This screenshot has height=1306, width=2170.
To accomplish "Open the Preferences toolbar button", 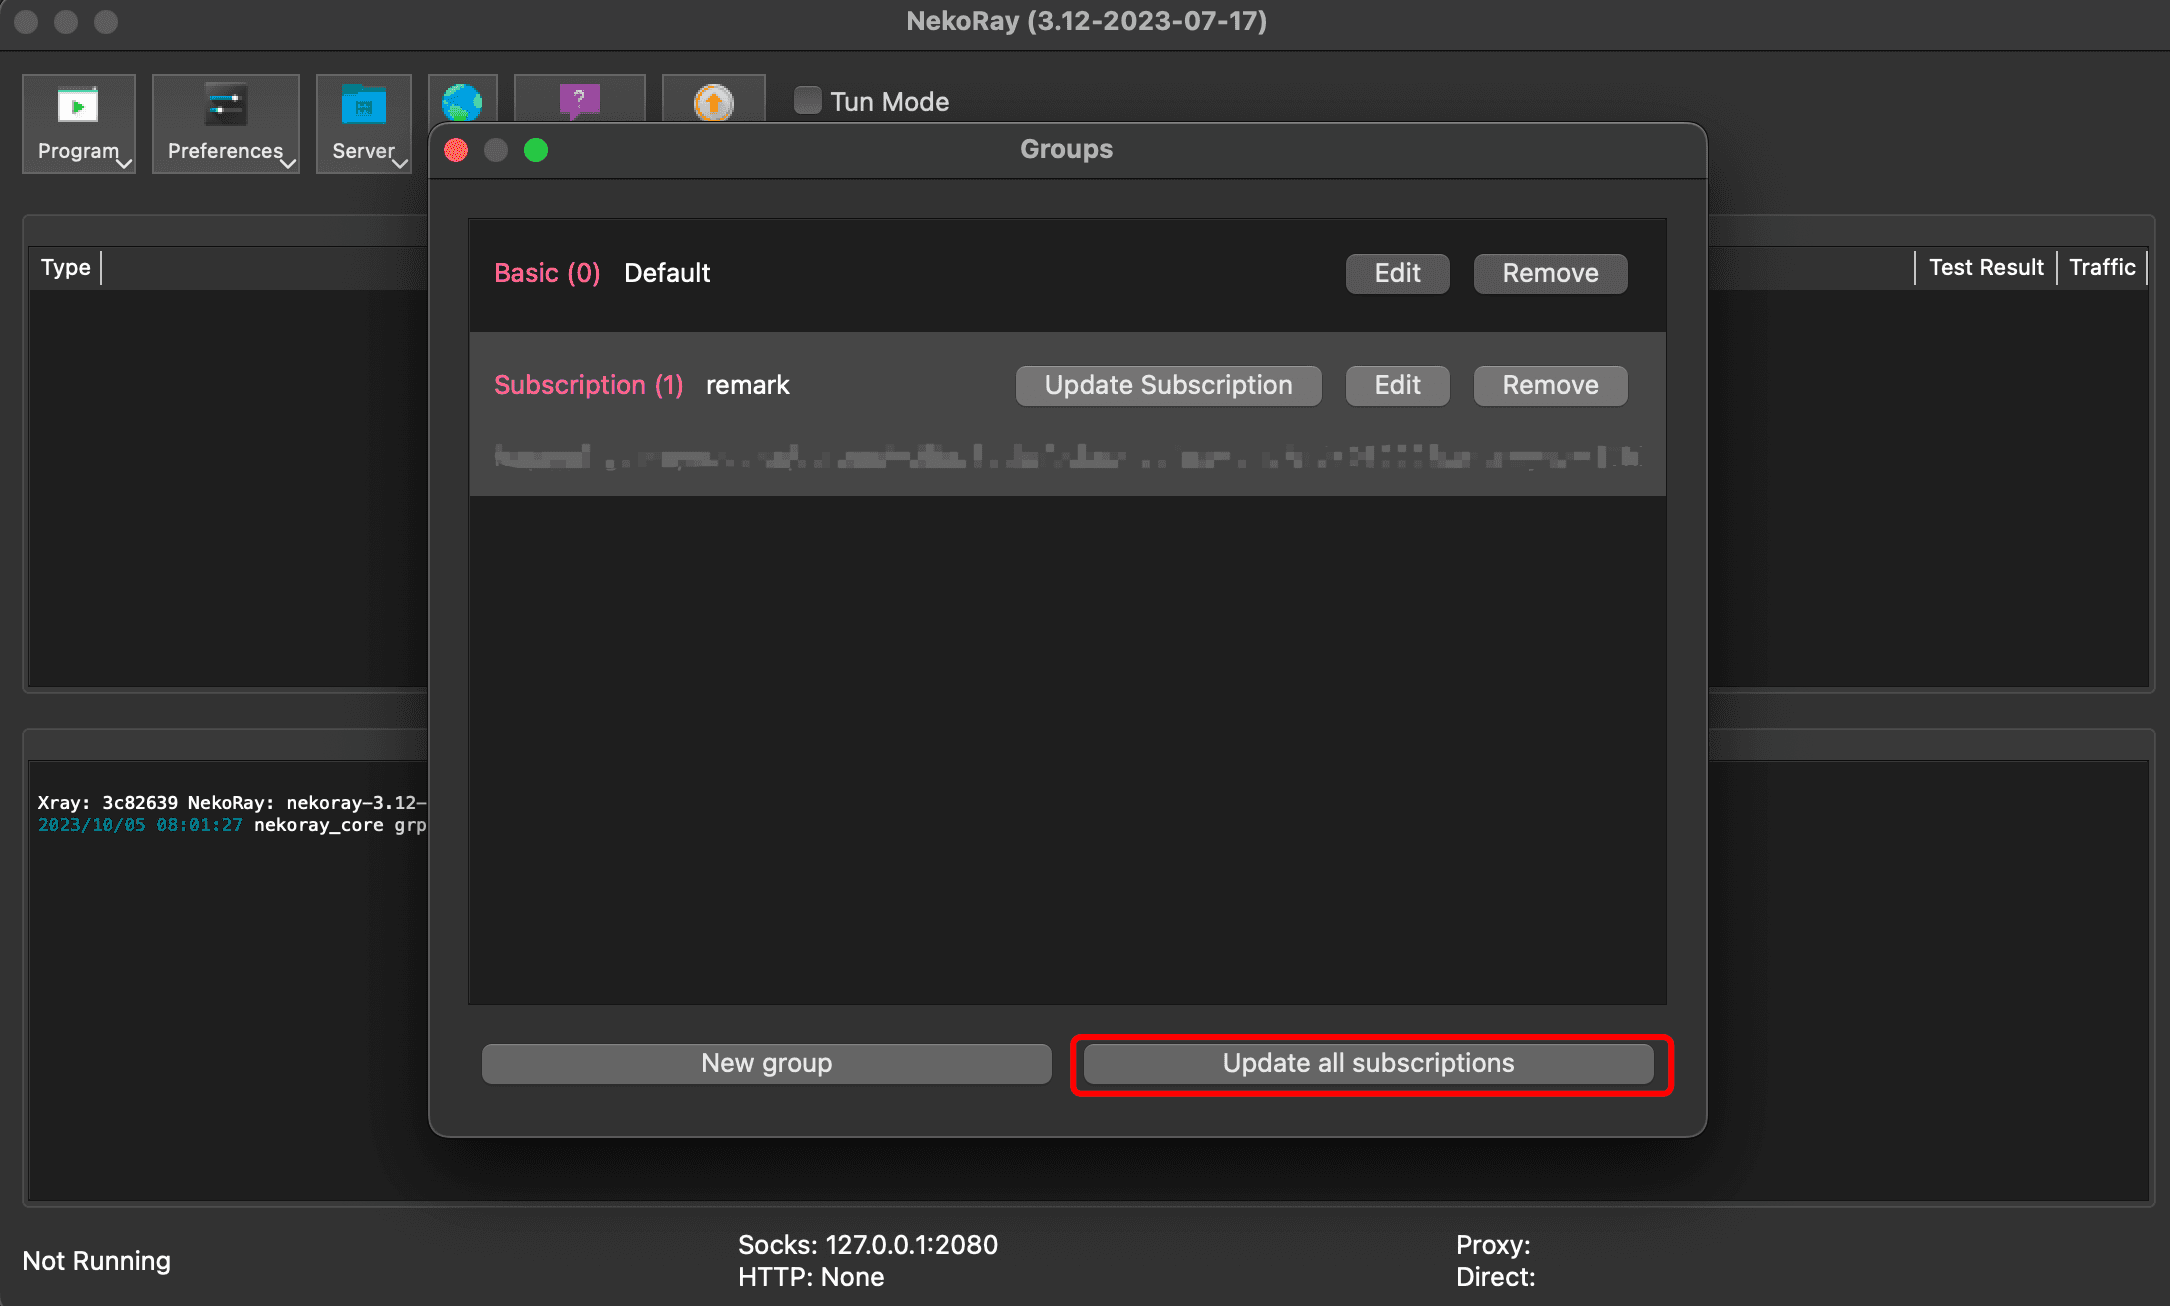I will pyautogui.click(x=226, y=123).
